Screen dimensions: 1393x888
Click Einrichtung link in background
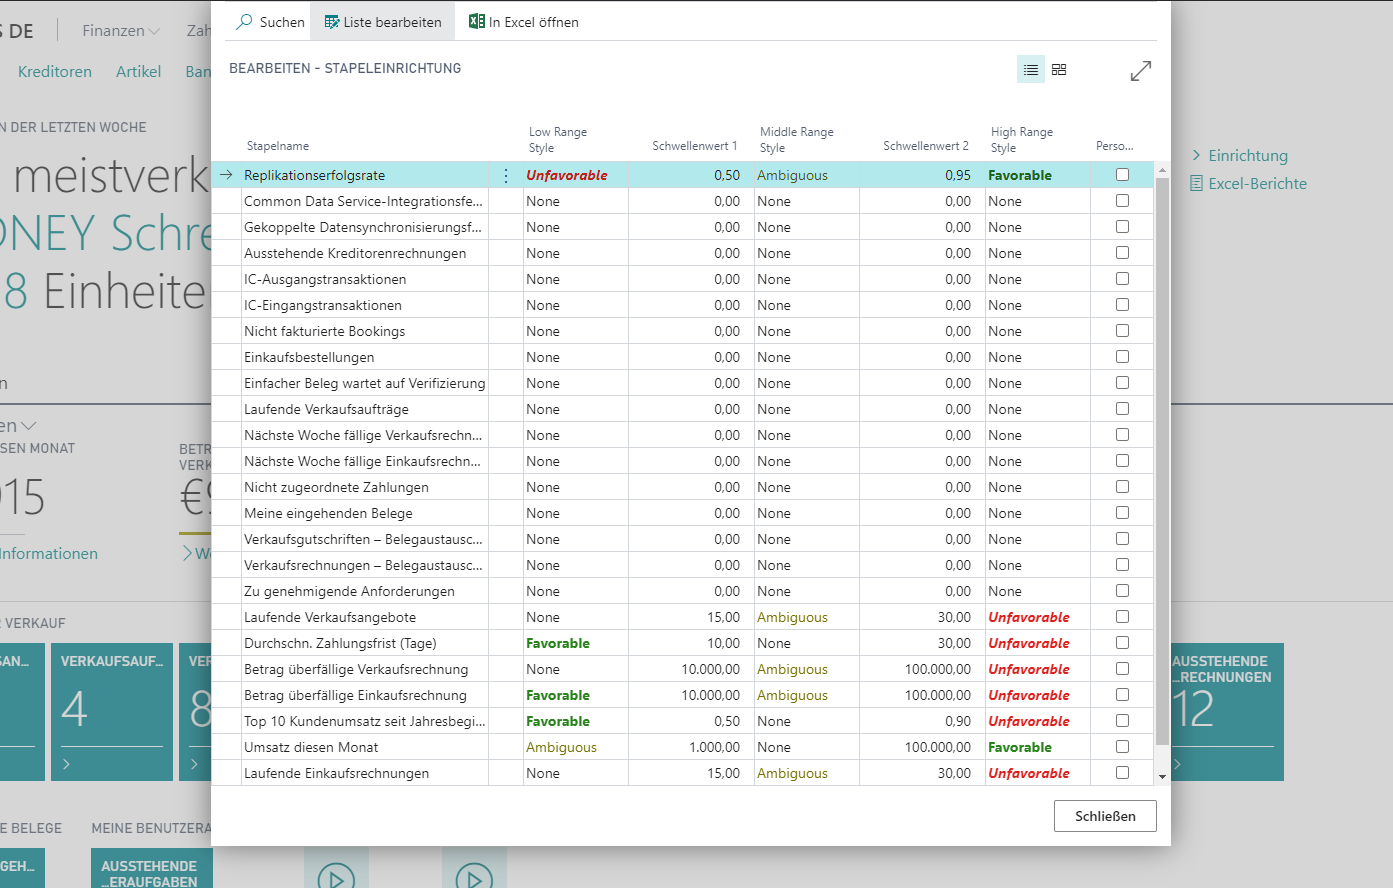[x=1248, y=155]
